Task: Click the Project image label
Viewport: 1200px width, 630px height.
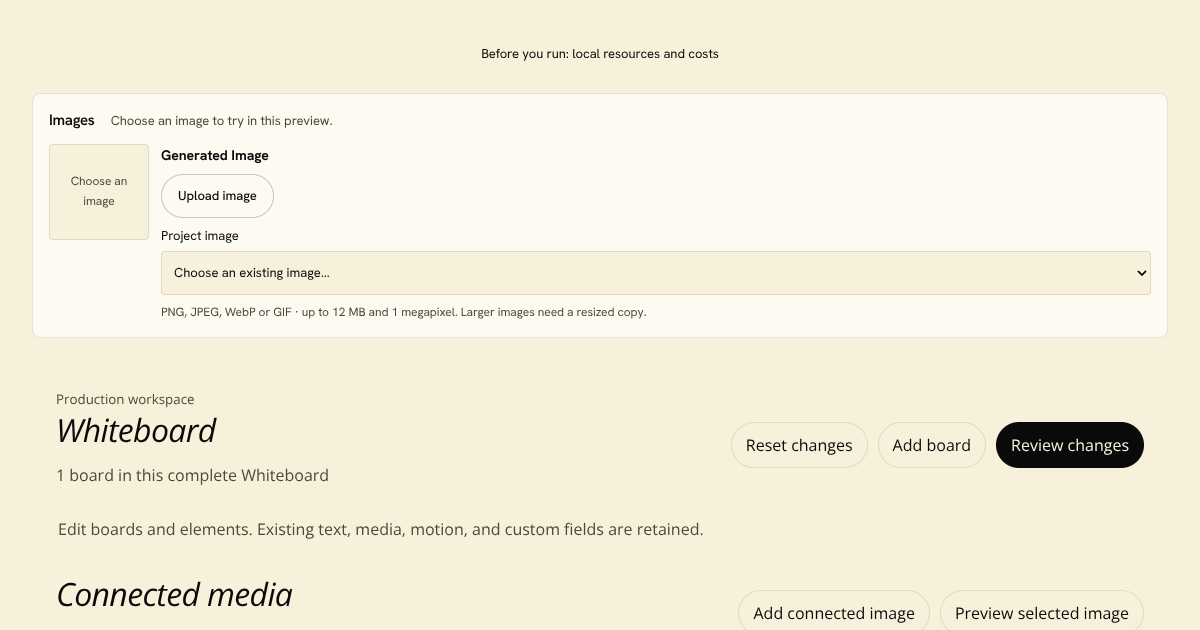Action: click(x=200, y=236)
